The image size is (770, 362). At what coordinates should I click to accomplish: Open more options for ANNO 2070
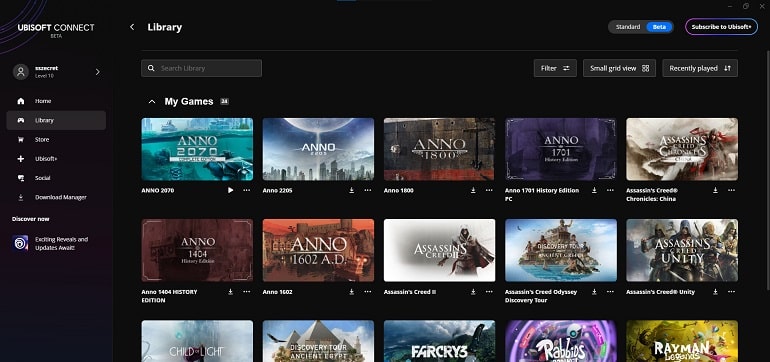click(247, 190)
